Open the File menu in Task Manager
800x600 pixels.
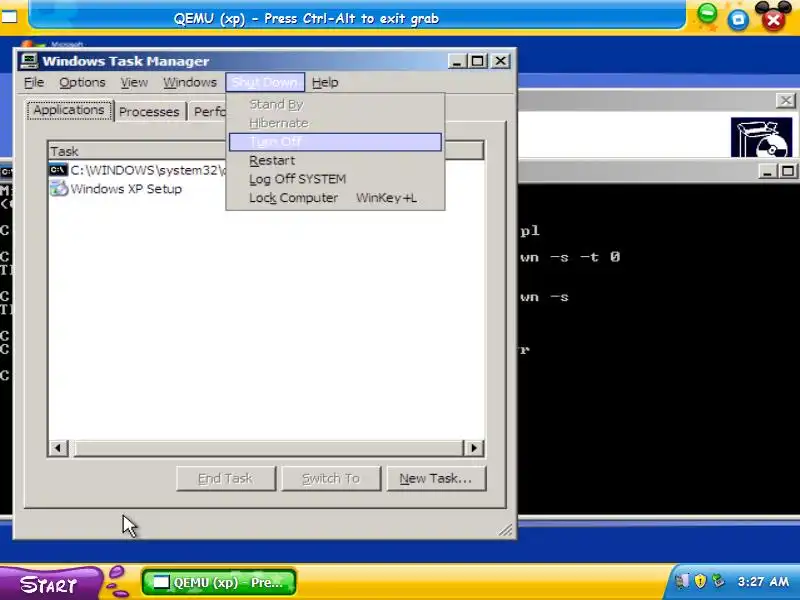[34, 82]
